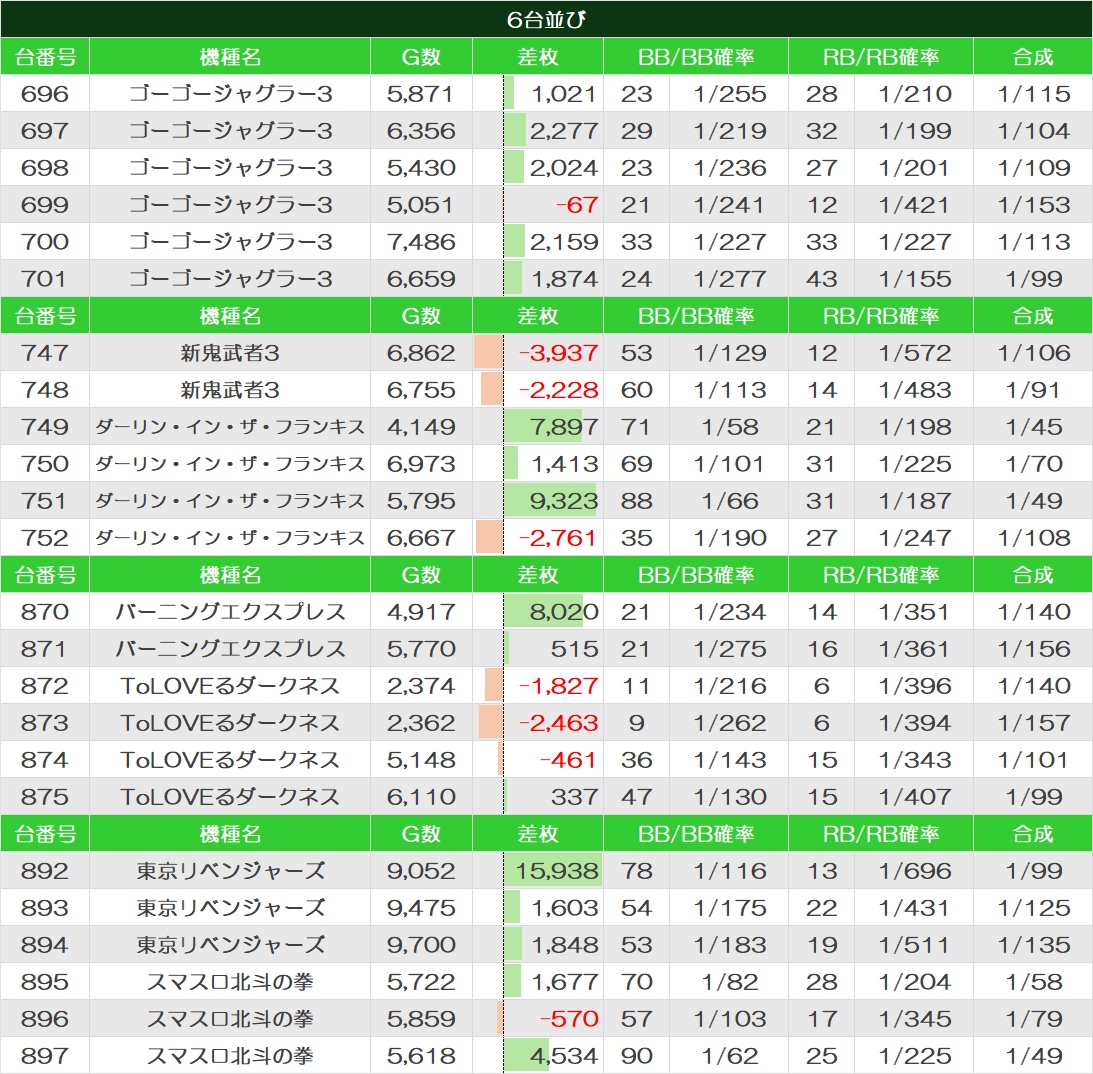Screen dimensions: 1093x1074
Task: Click -1,827 差枚 value in row 872
Action: [558, 685]
